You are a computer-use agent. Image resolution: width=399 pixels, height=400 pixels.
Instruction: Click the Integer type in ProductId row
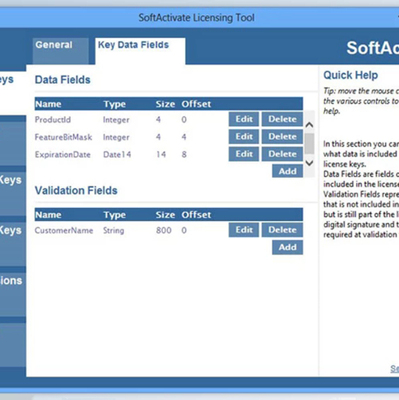(116, 120)
